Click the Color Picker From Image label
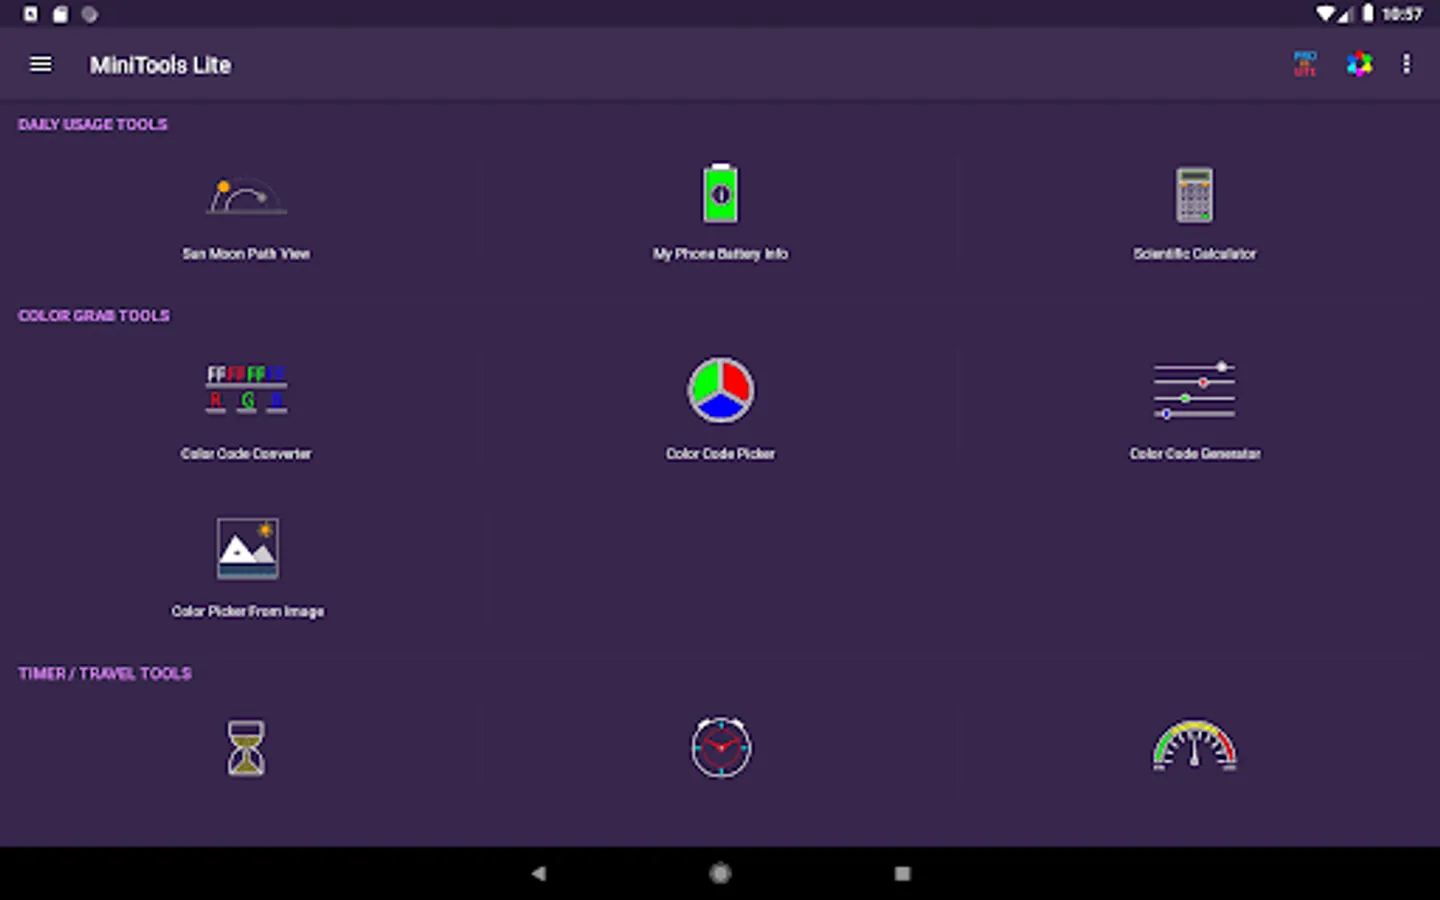Screen dimensions: 1440x900 pyautogui.click(x=247, y=611)
